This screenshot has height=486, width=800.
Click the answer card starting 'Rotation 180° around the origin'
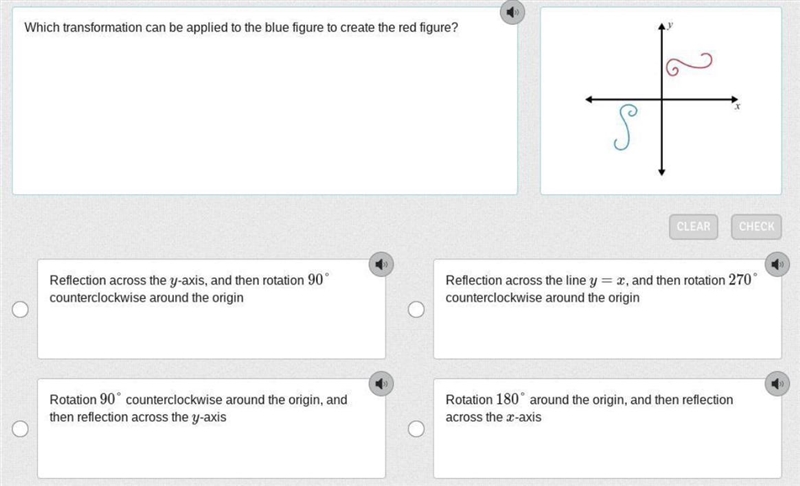click(x=607, y=428)
